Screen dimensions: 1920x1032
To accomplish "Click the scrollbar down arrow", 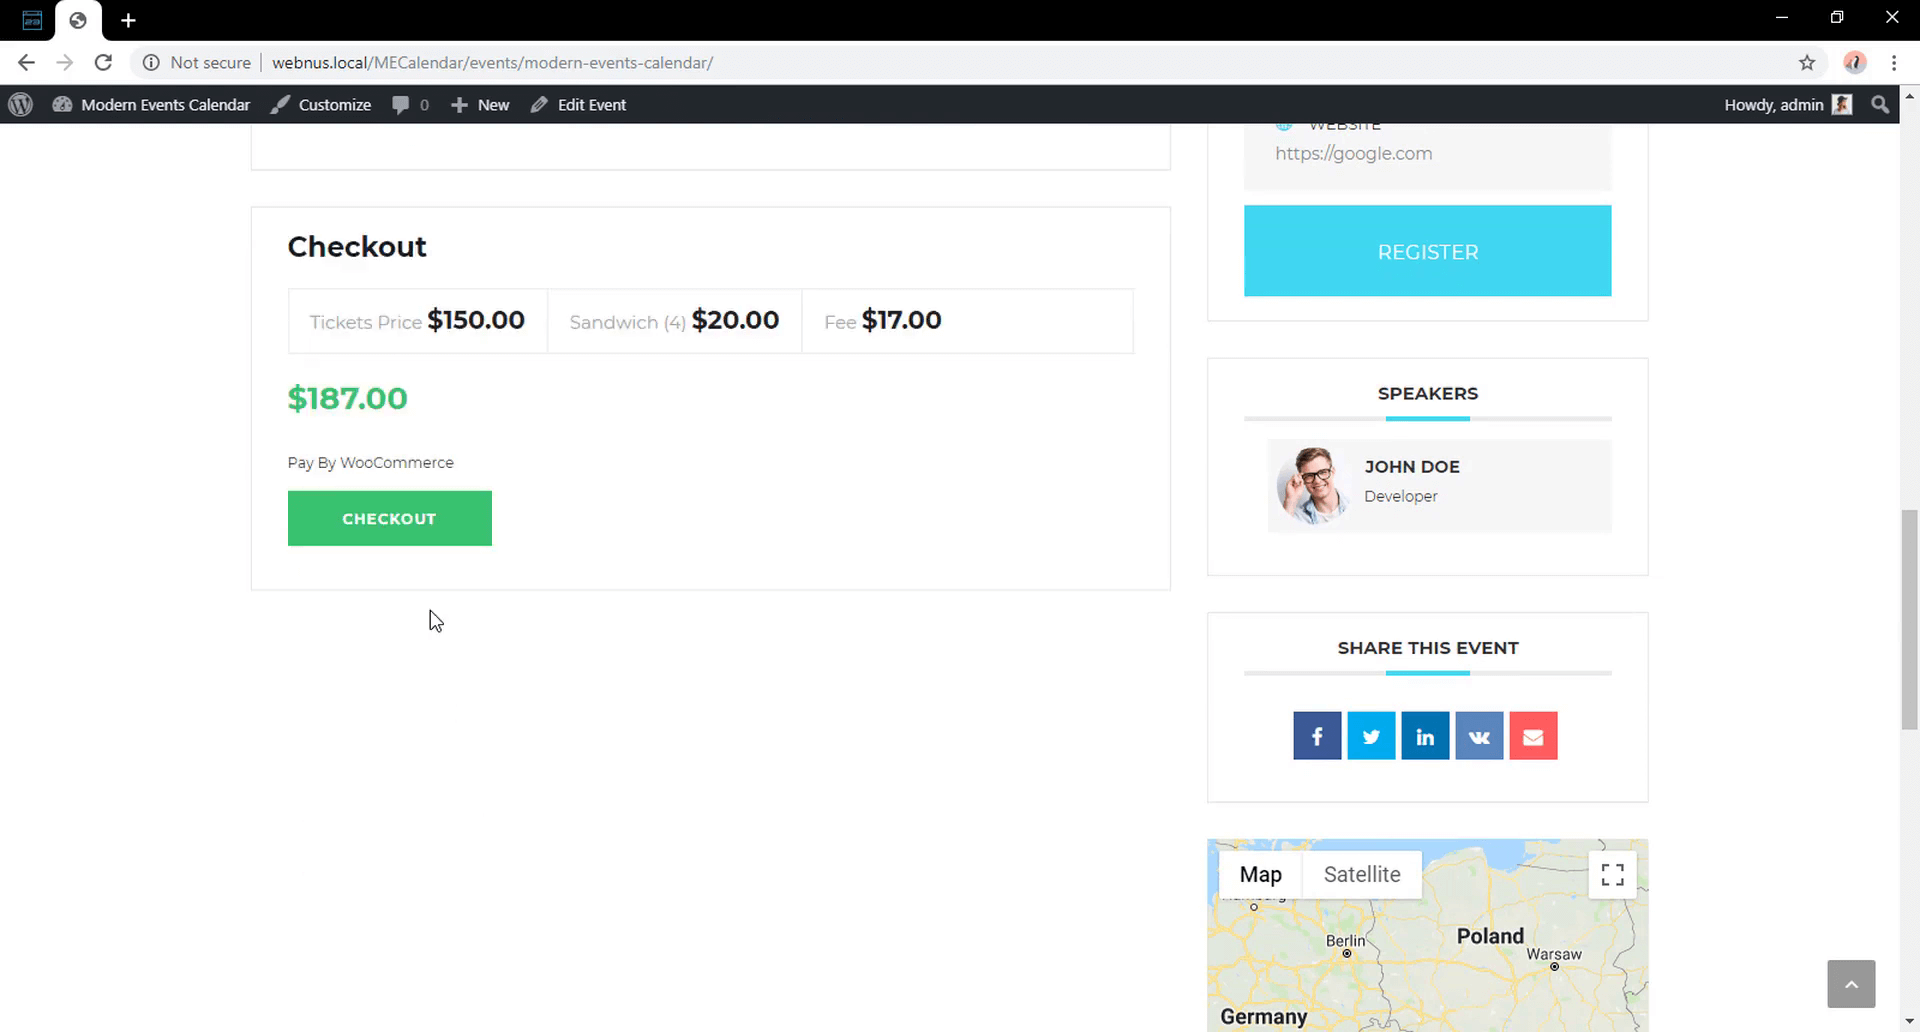I will (x=1909, y=1022).
